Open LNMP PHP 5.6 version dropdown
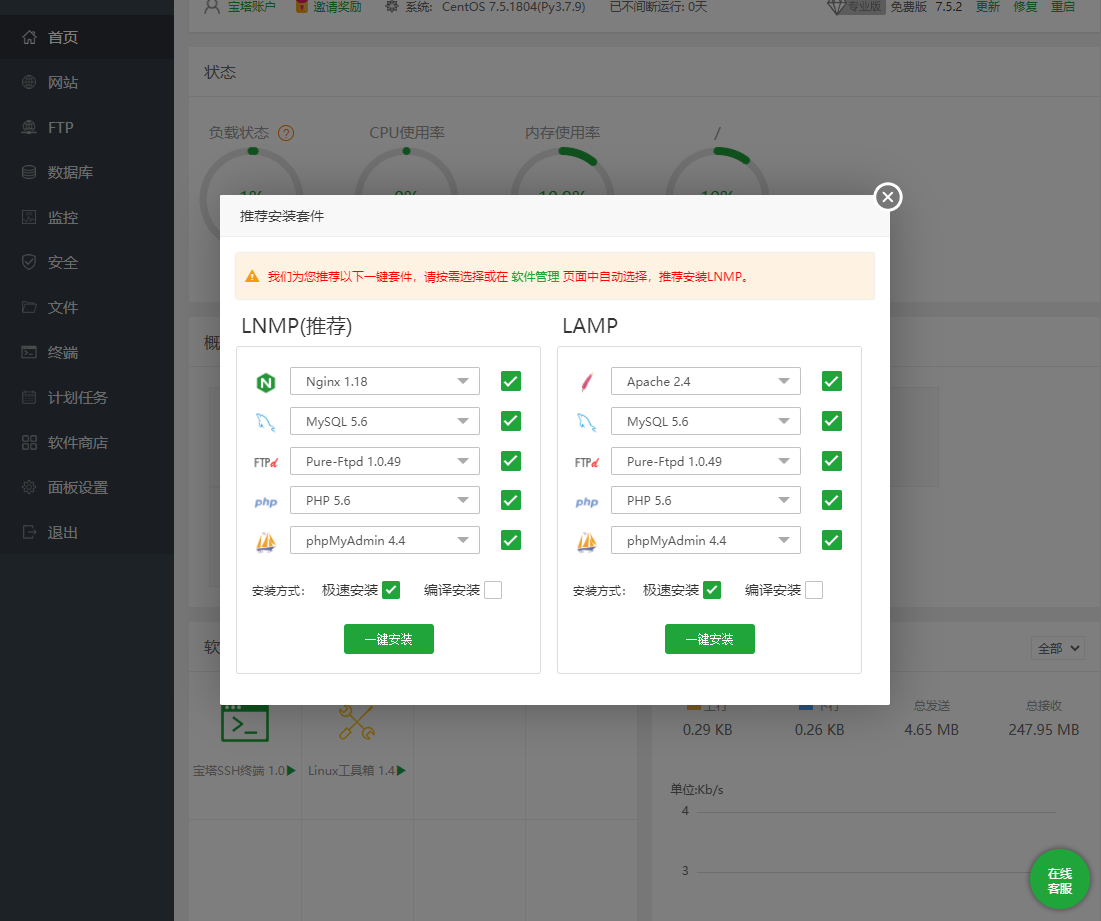The height and width of the screenshot is (921, 1101). pos(385,501)
